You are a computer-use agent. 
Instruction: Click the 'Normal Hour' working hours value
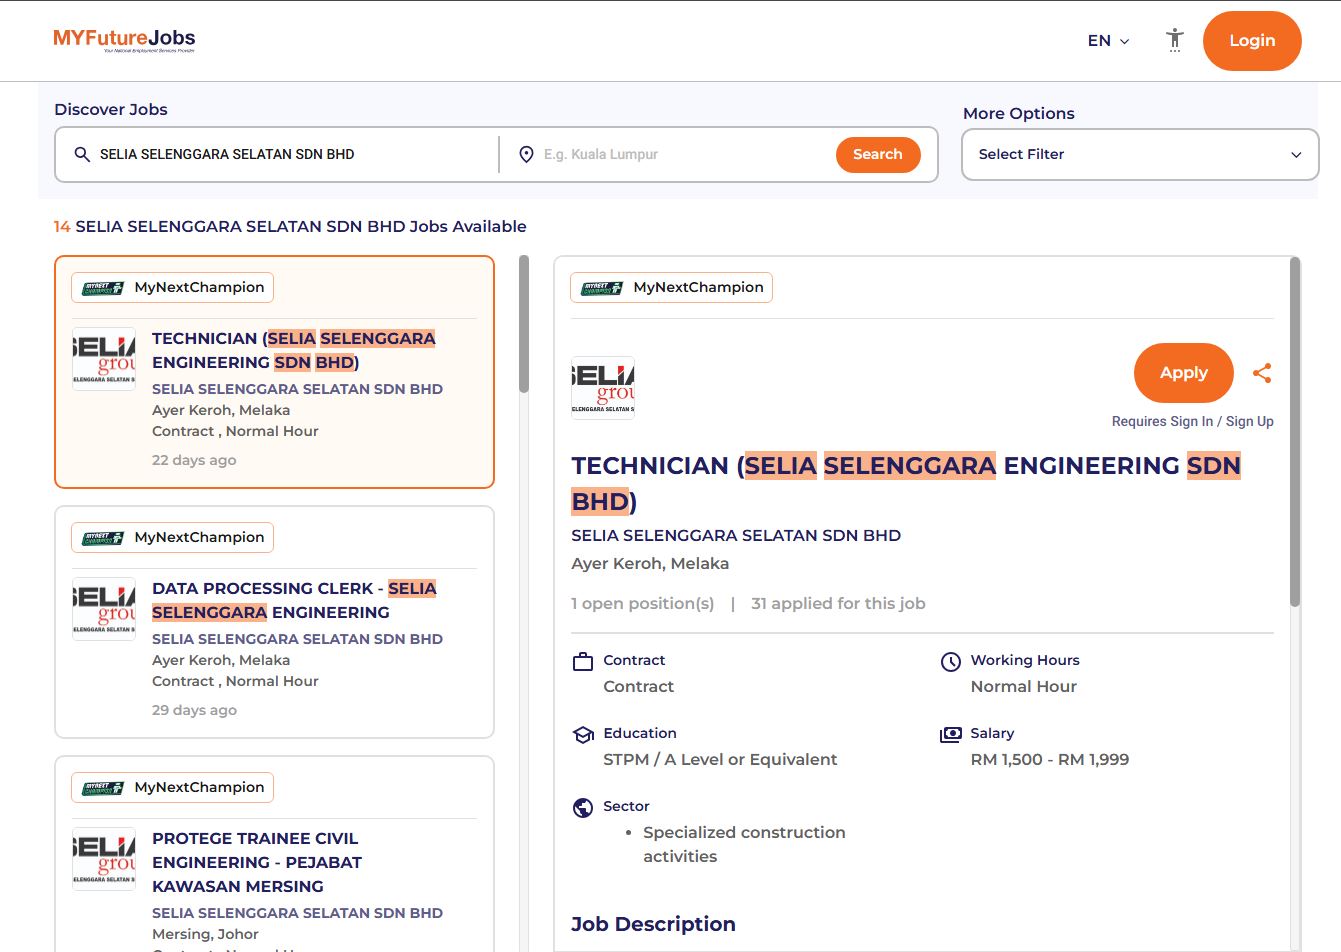[x=1024, y=686]
